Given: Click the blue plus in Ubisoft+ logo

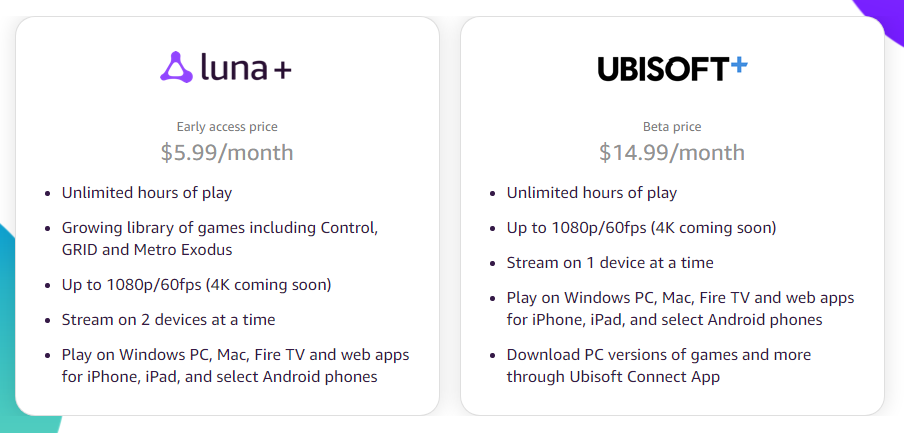Looking at the screenshot, I should (x=738, y=66).
